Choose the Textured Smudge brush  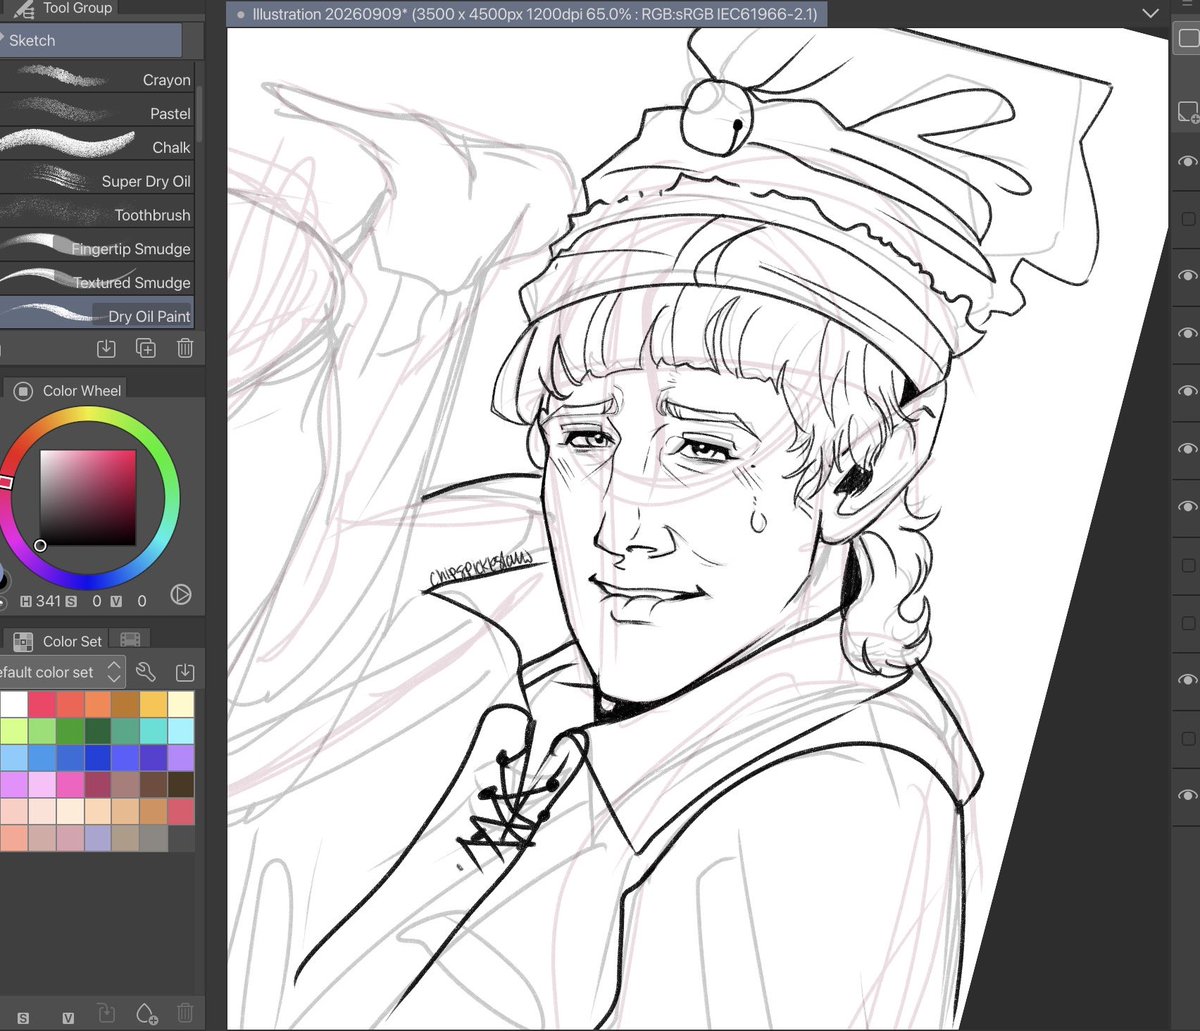pyautogui.click(x=97, y=282)
